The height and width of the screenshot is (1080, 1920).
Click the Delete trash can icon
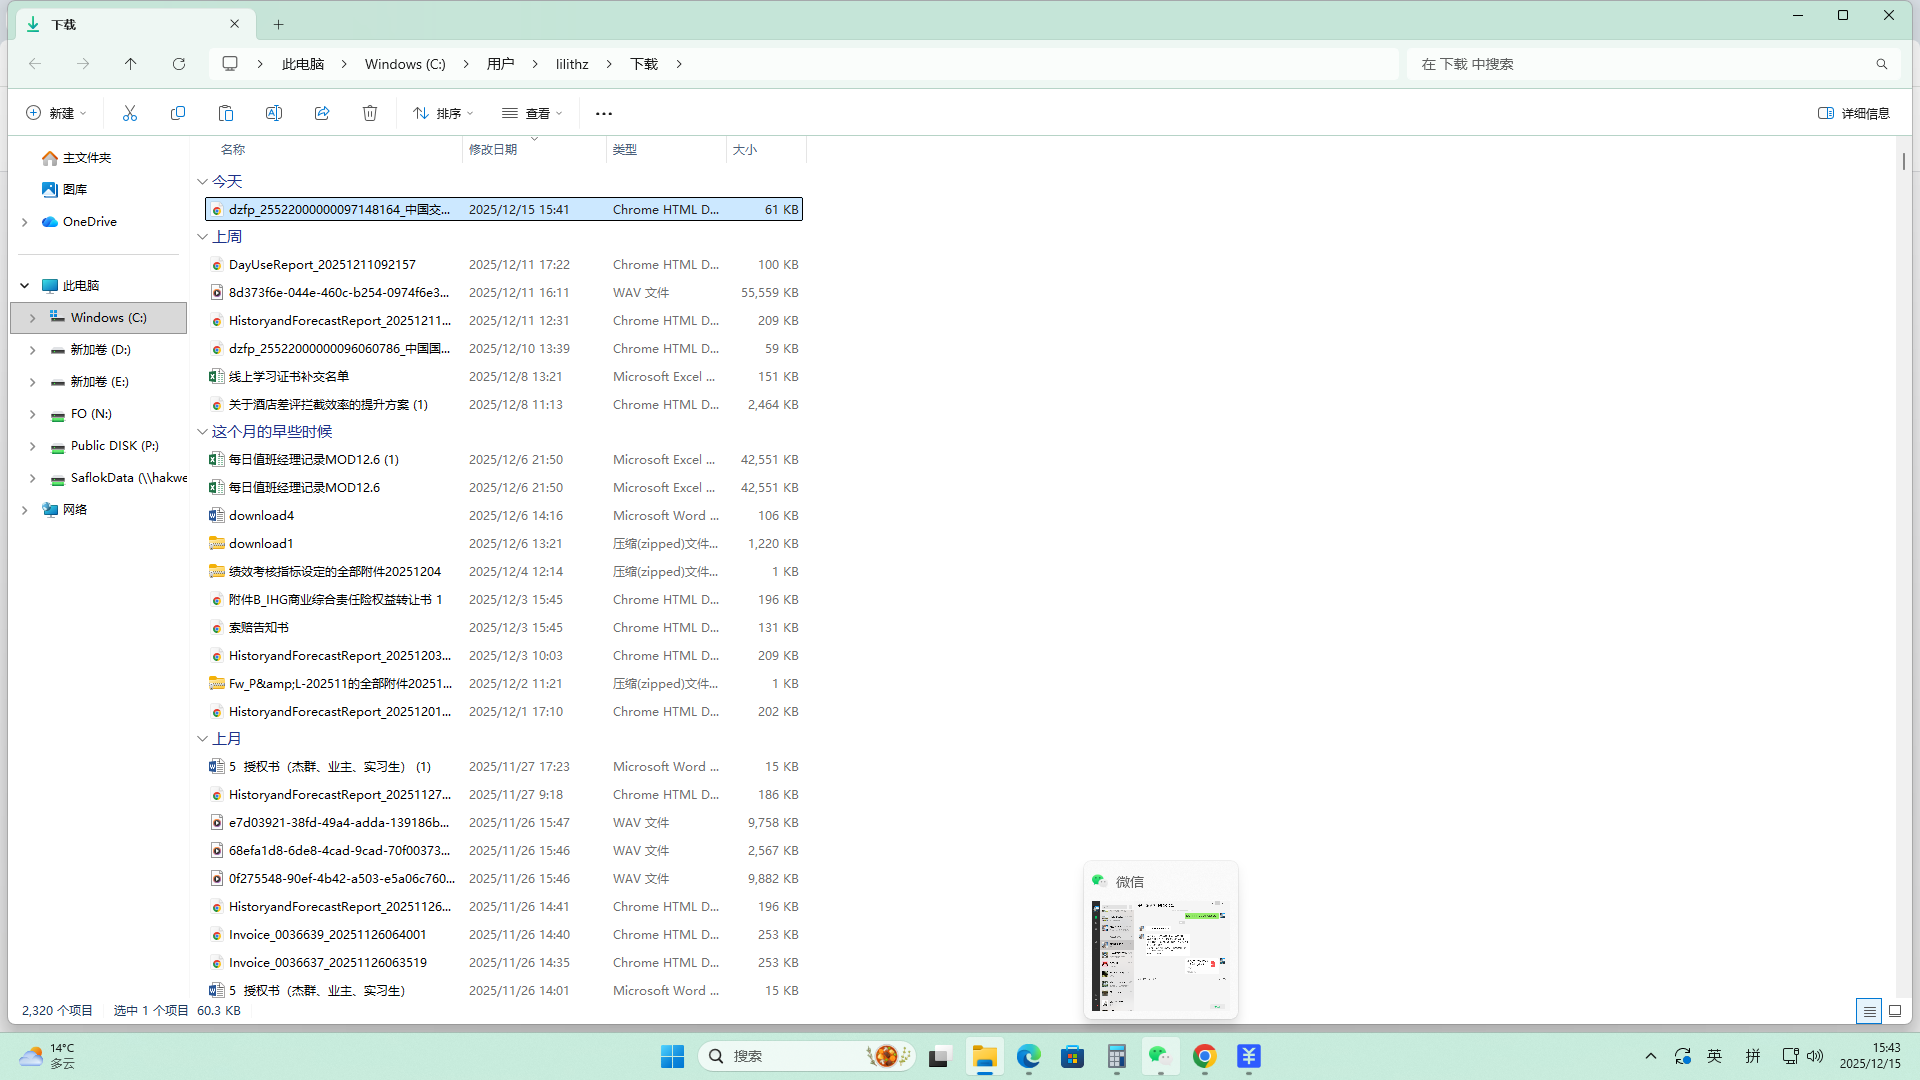pos(370,113)
